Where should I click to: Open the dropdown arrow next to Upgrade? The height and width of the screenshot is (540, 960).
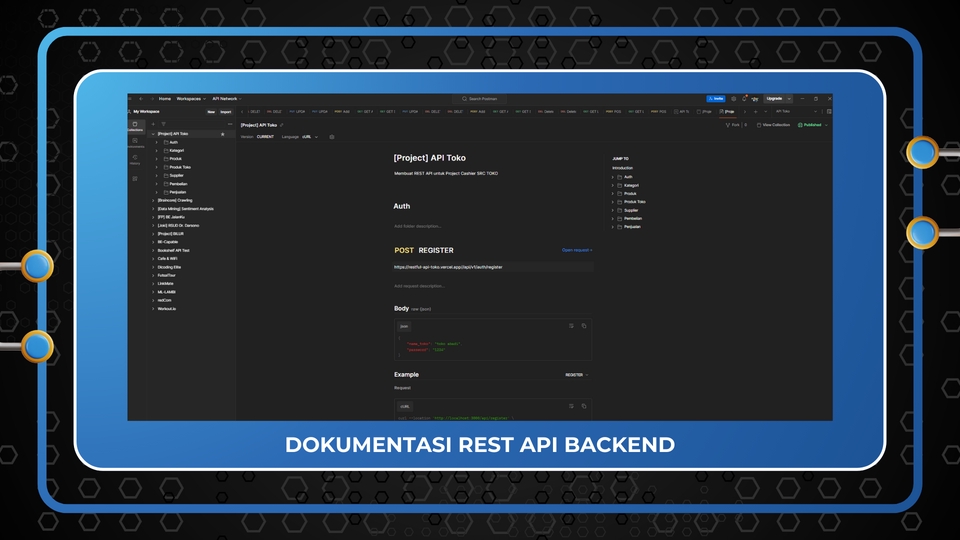pos(789,99)
